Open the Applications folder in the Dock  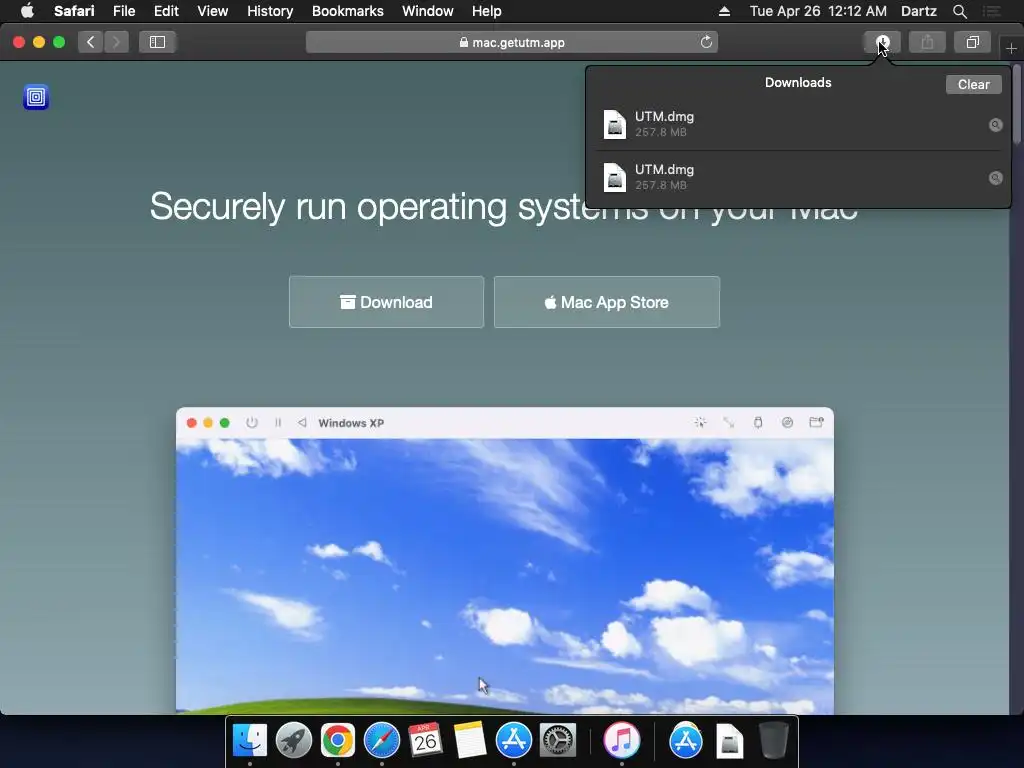click(x=685, y=740)
